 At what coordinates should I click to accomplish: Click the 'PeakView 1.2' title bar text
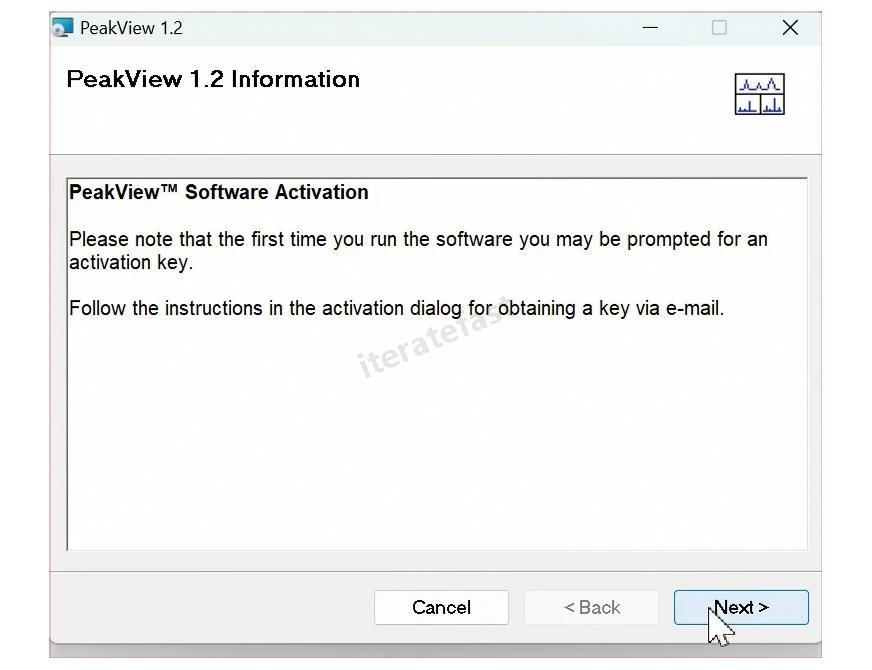131,28
